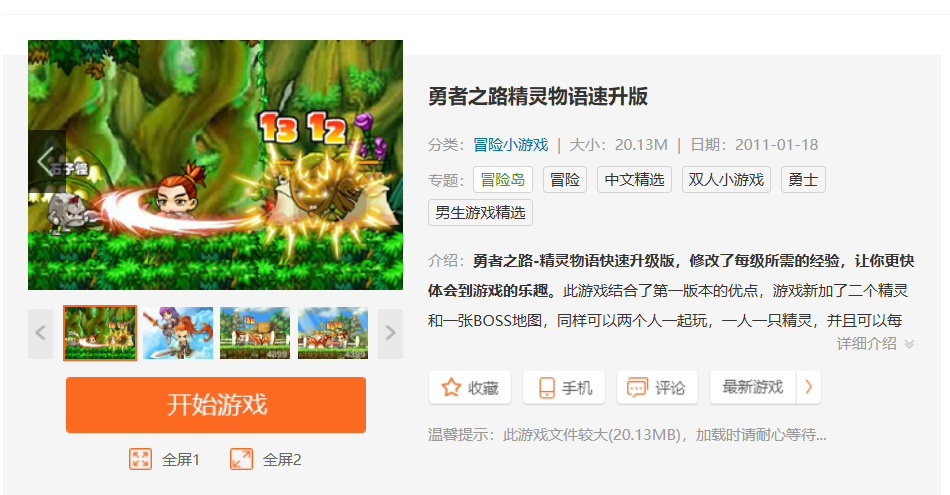The height and width of the screenshot is (495, 950).
Task: Select the second thumbnail with warrior characters
Action: [x=178, y=333]
